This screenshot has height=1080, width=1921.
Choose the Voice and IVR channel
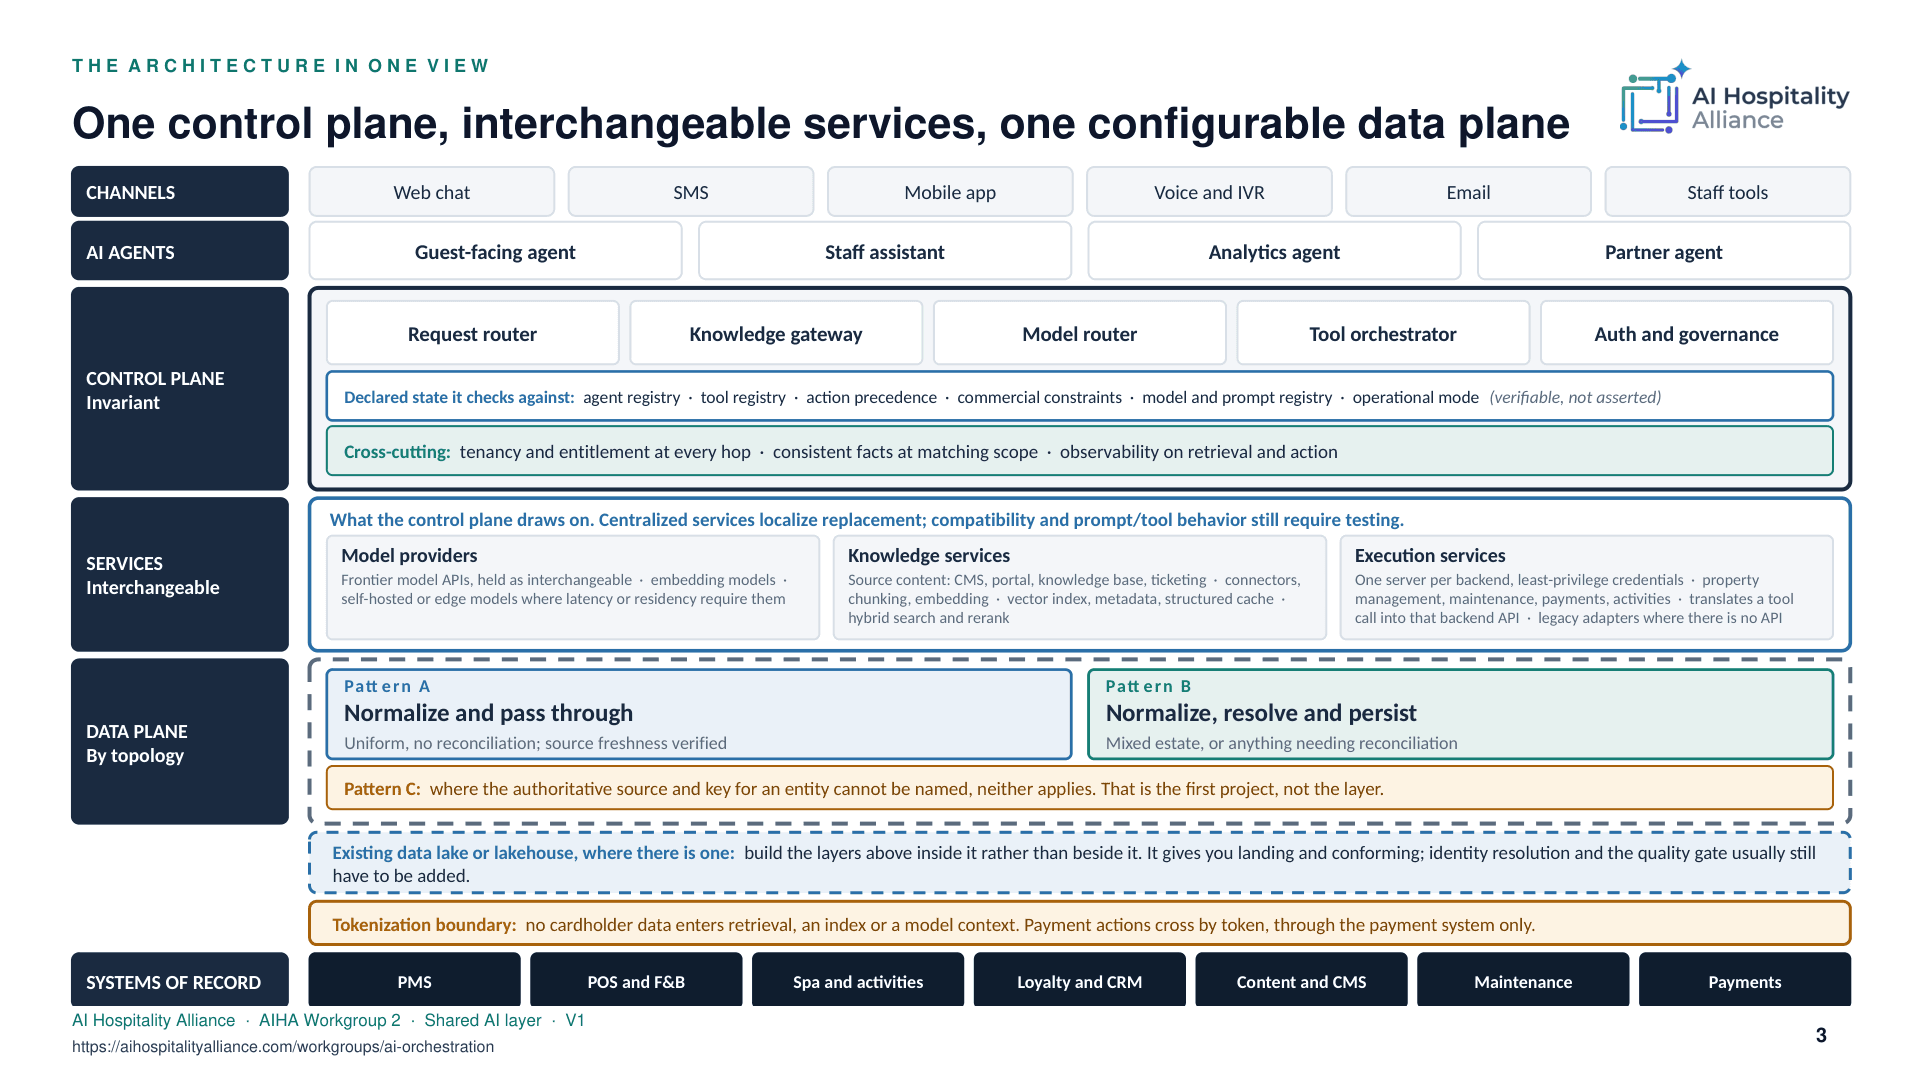pos(1209,192)
